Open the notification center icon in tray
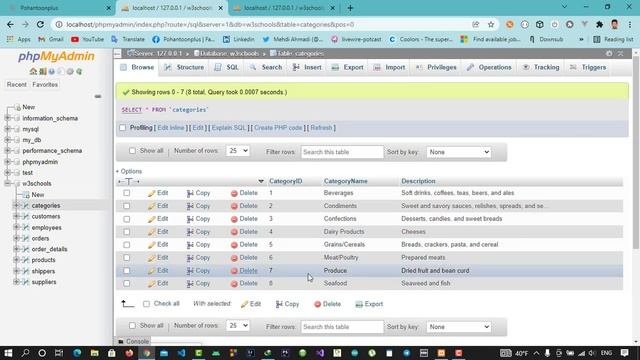Viewport: 640px width, 360px height. (624, 353)
